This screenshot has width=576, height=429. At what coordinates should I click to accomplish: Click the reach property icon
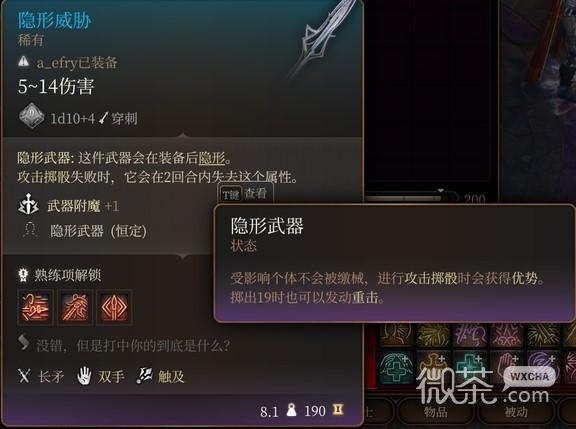(x=144, y=376)
